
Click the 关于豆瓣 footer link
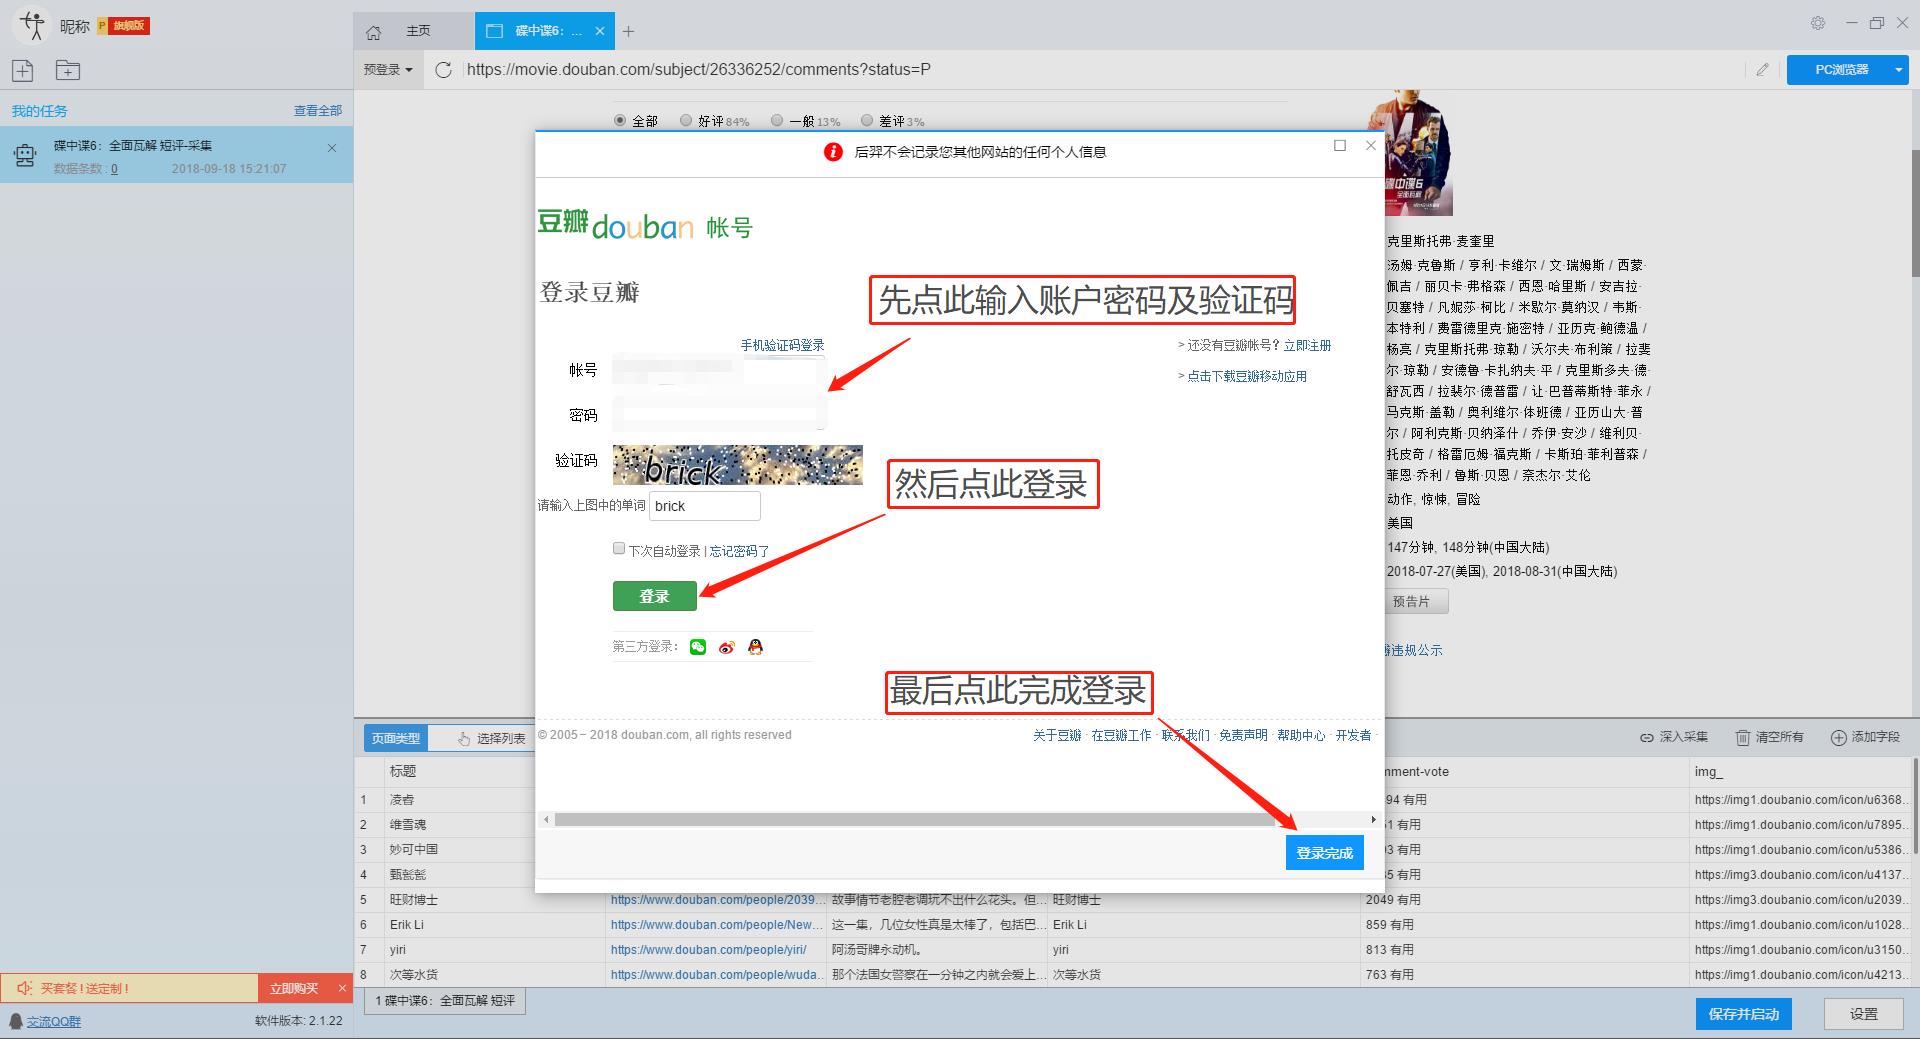point(1057,735)
